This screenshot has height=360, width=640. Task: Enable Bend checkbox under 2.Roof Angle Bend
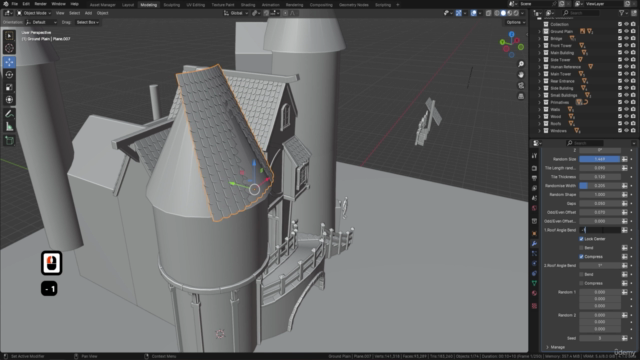581,274
